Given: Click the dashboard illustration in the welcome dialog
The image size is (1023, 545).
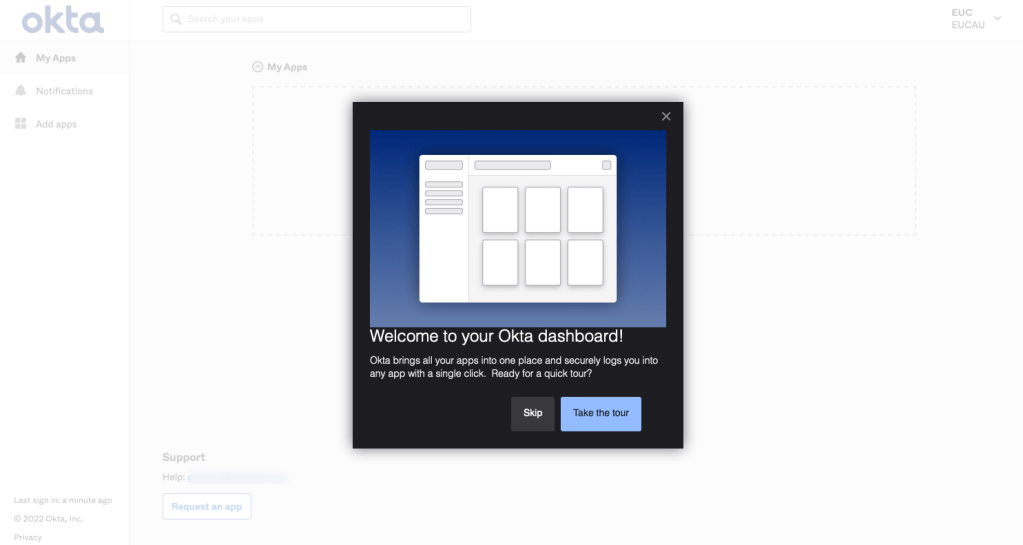Looking at the screenshot, I should pyautogui.click(x=517, y=228).
